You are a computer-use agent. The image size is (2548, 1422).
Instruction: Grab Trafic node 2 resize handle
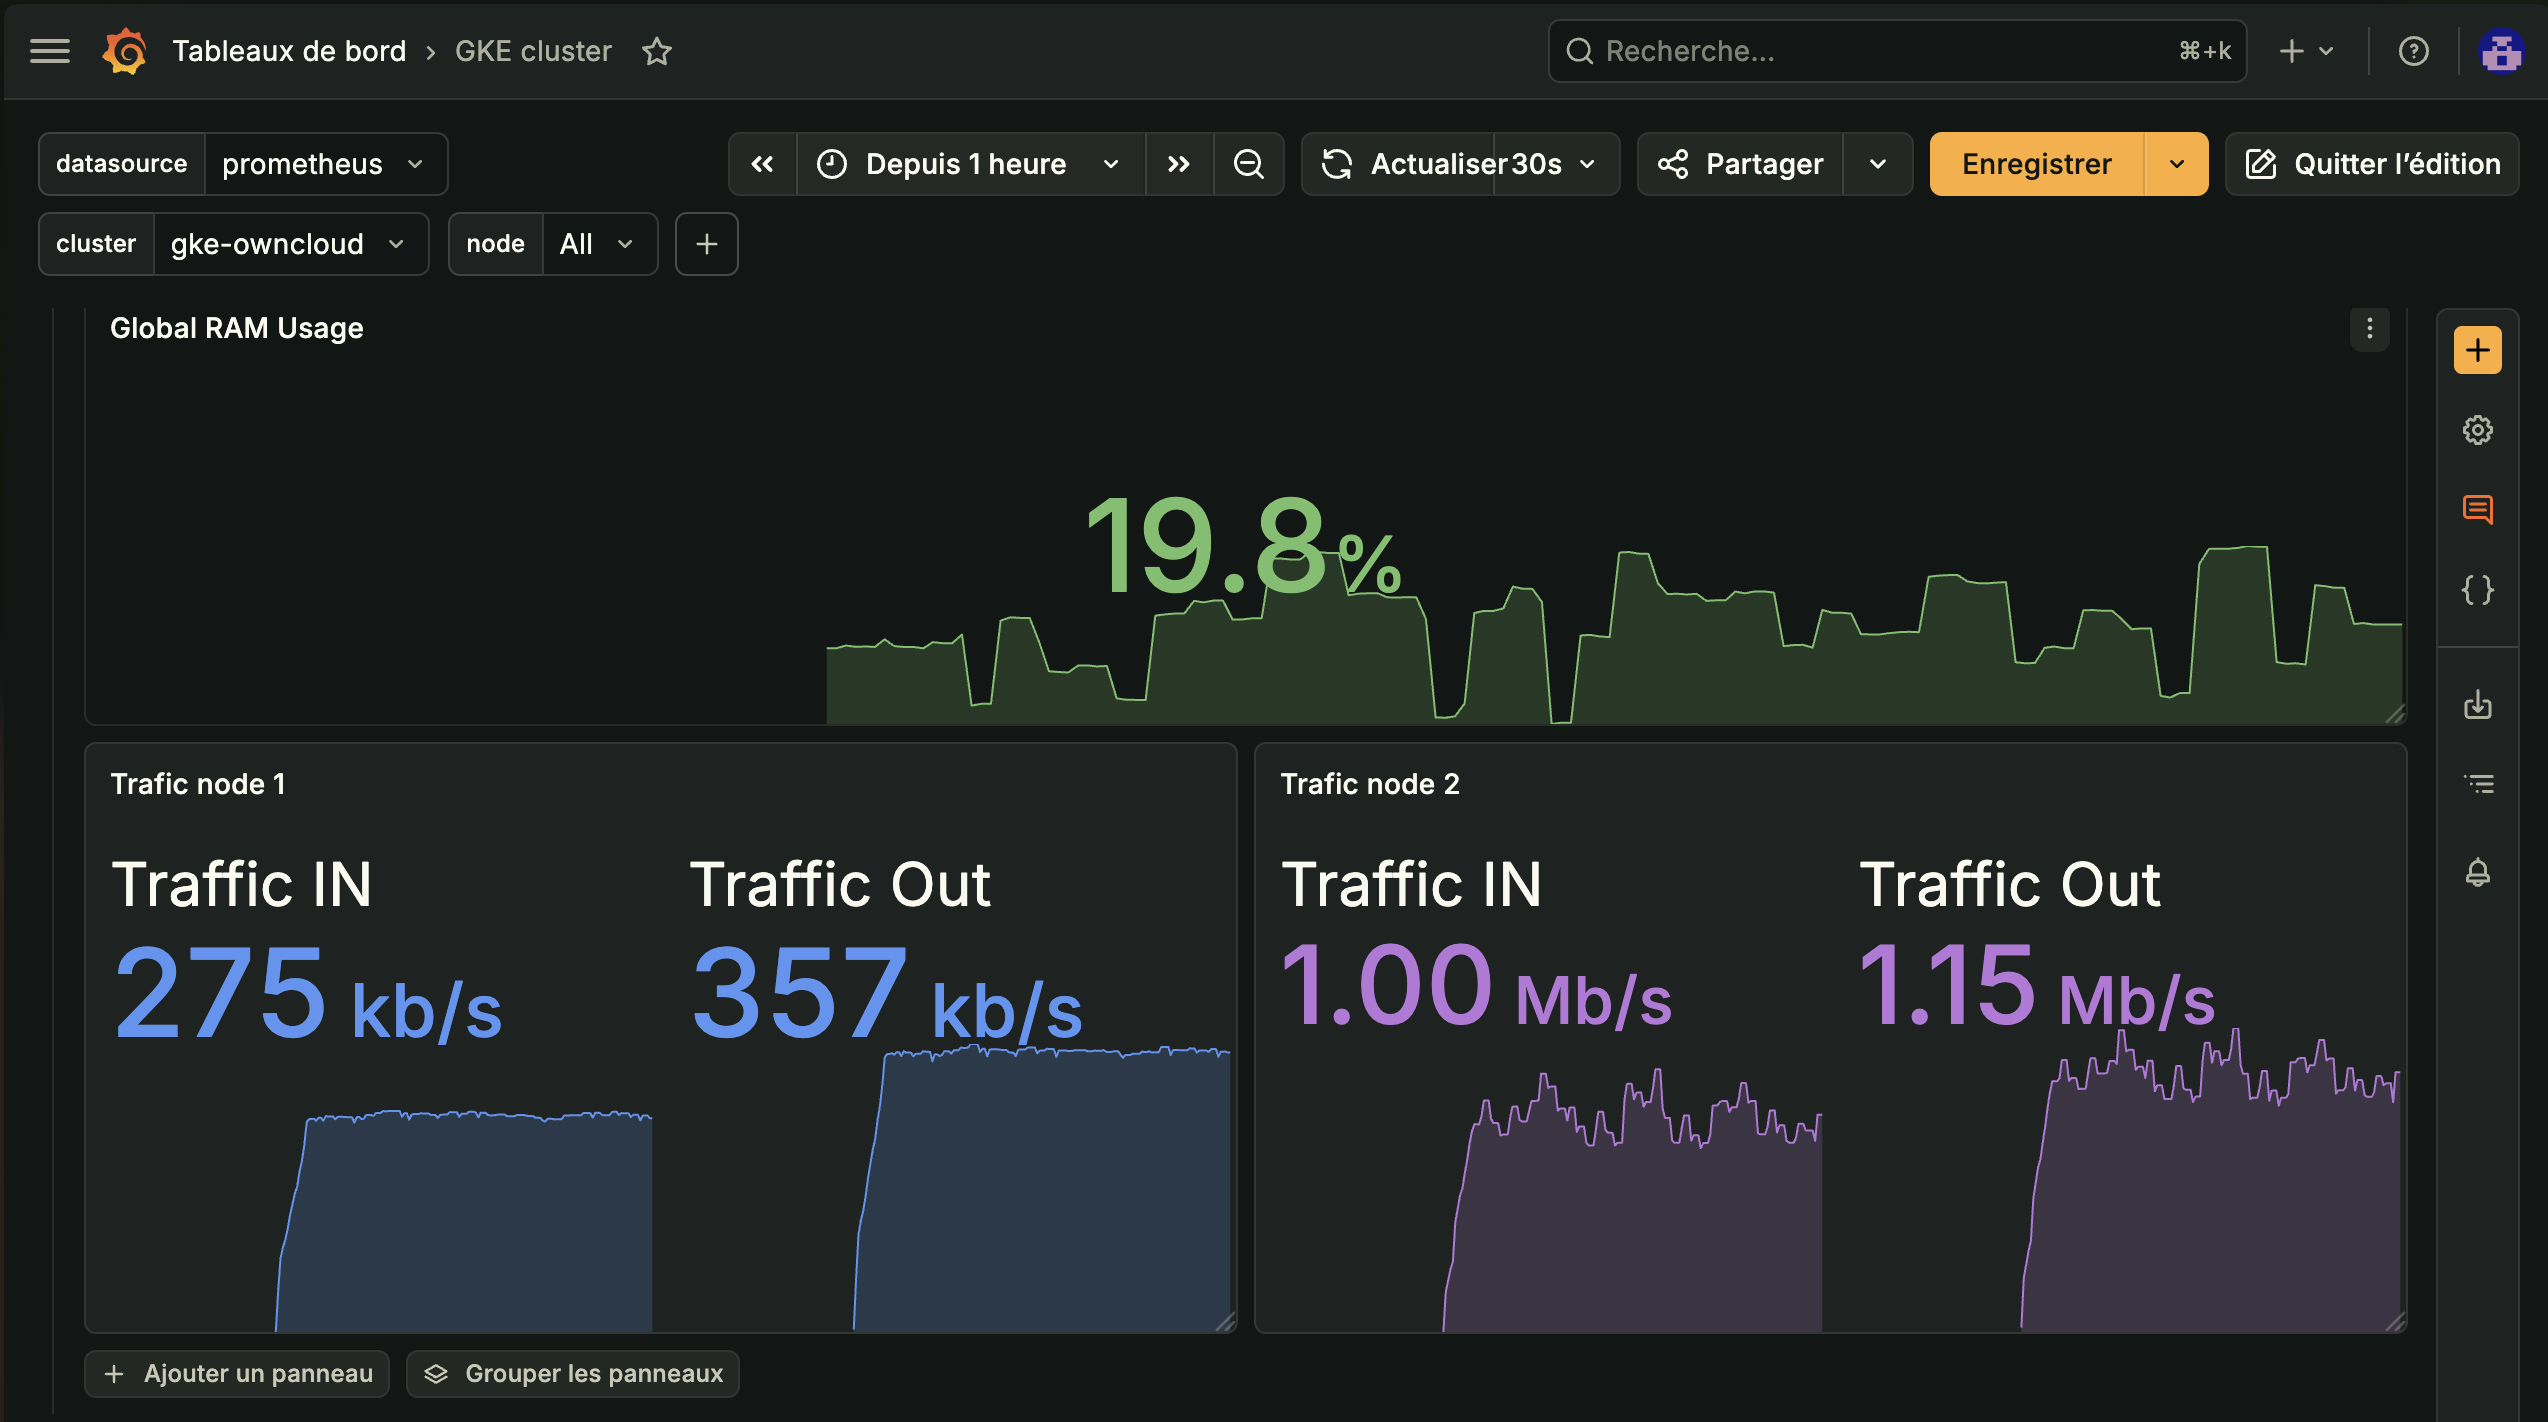click(x=2394, y=1321)
